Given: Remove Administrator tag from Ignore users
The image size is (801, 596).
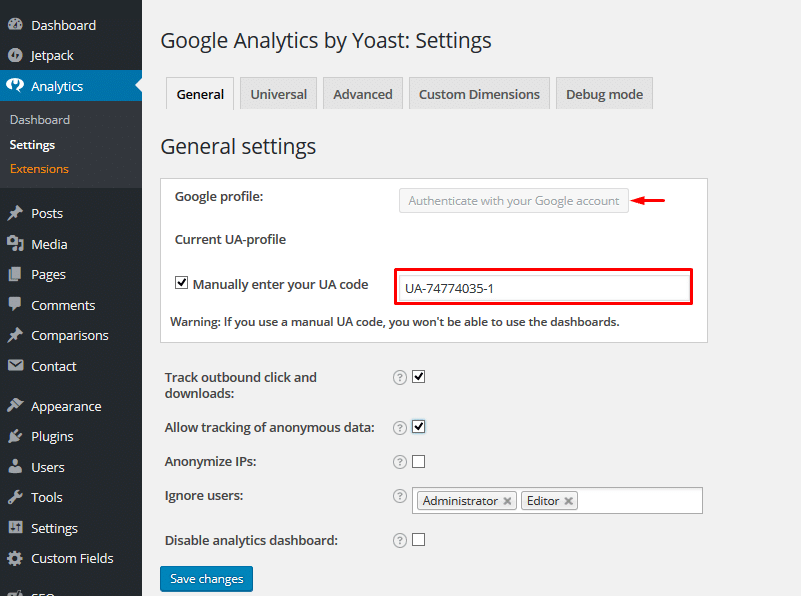Looking at the screenshot, I should (x=507, y=501).
